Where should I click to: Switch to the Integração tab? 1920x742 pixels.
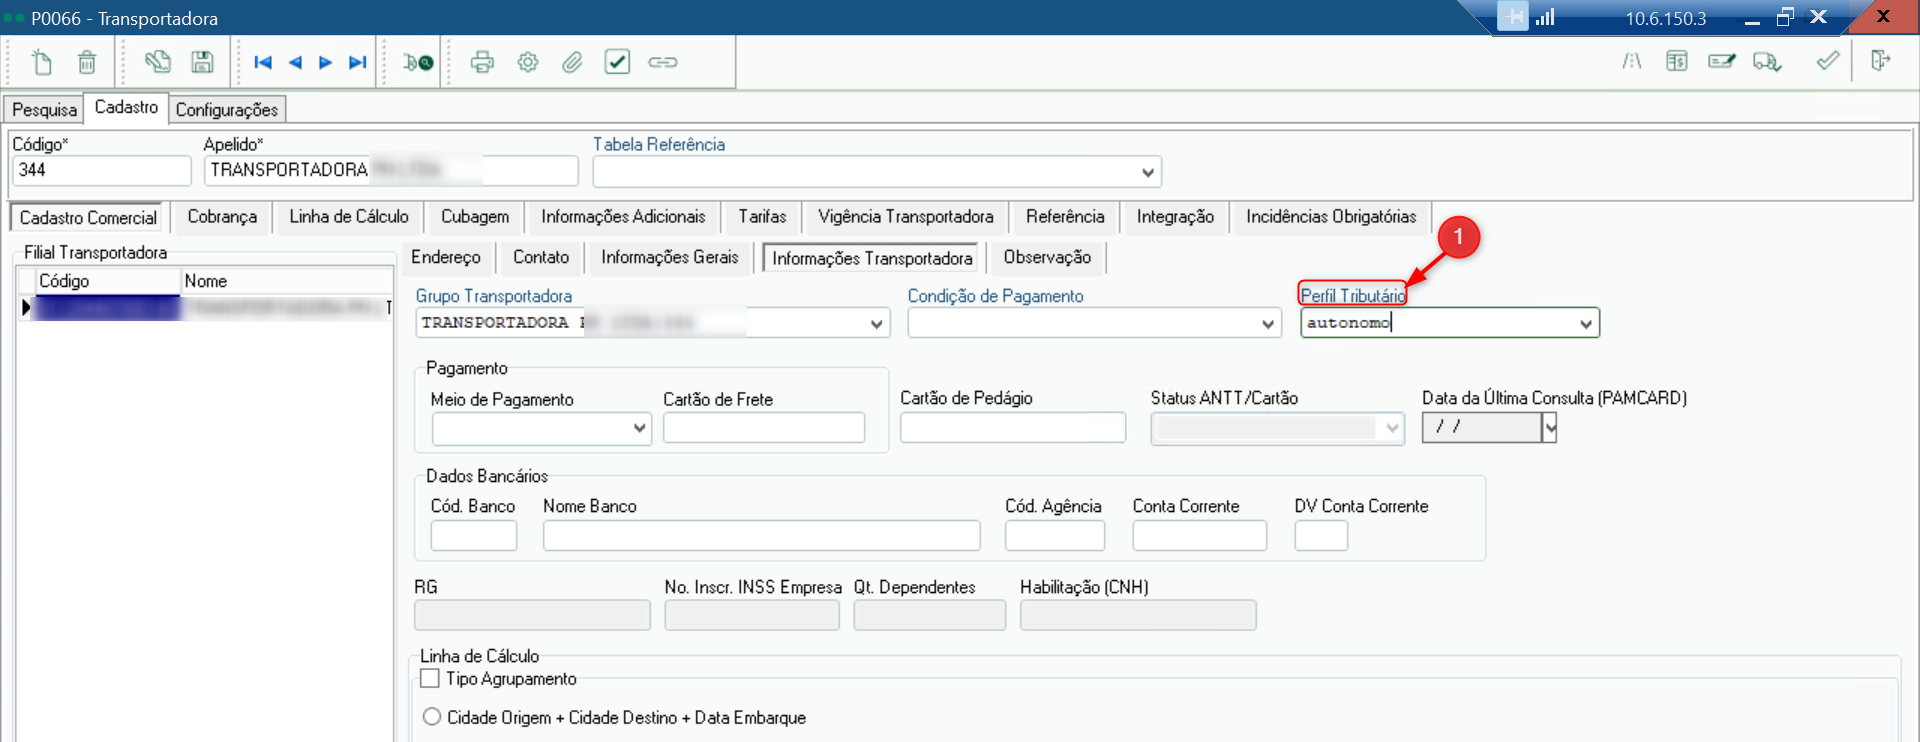point(1175,216)
